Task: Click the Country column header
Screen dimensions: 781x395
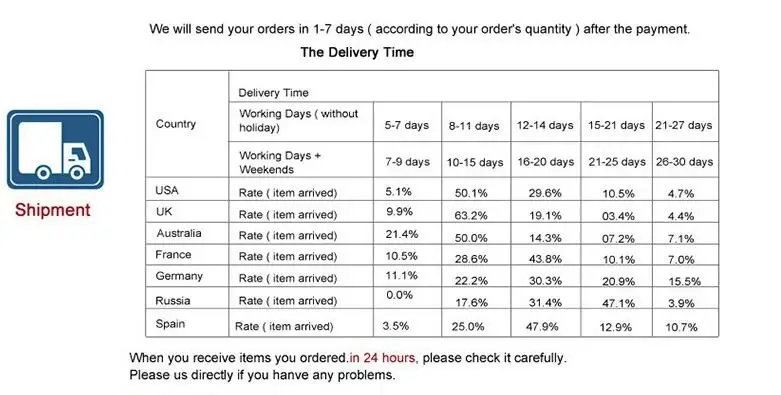Action: 176,124
